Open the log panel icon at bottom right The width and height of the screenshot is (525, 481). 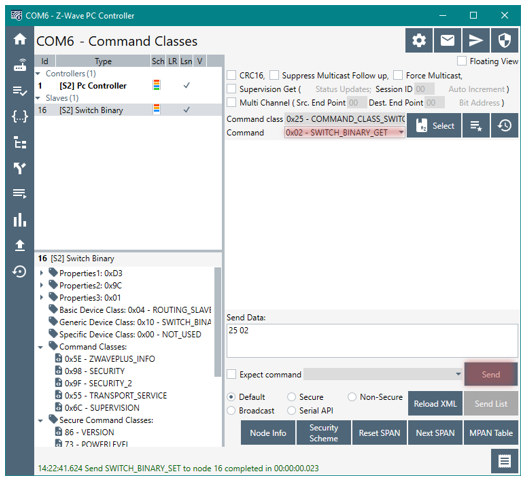pos(505,462)
